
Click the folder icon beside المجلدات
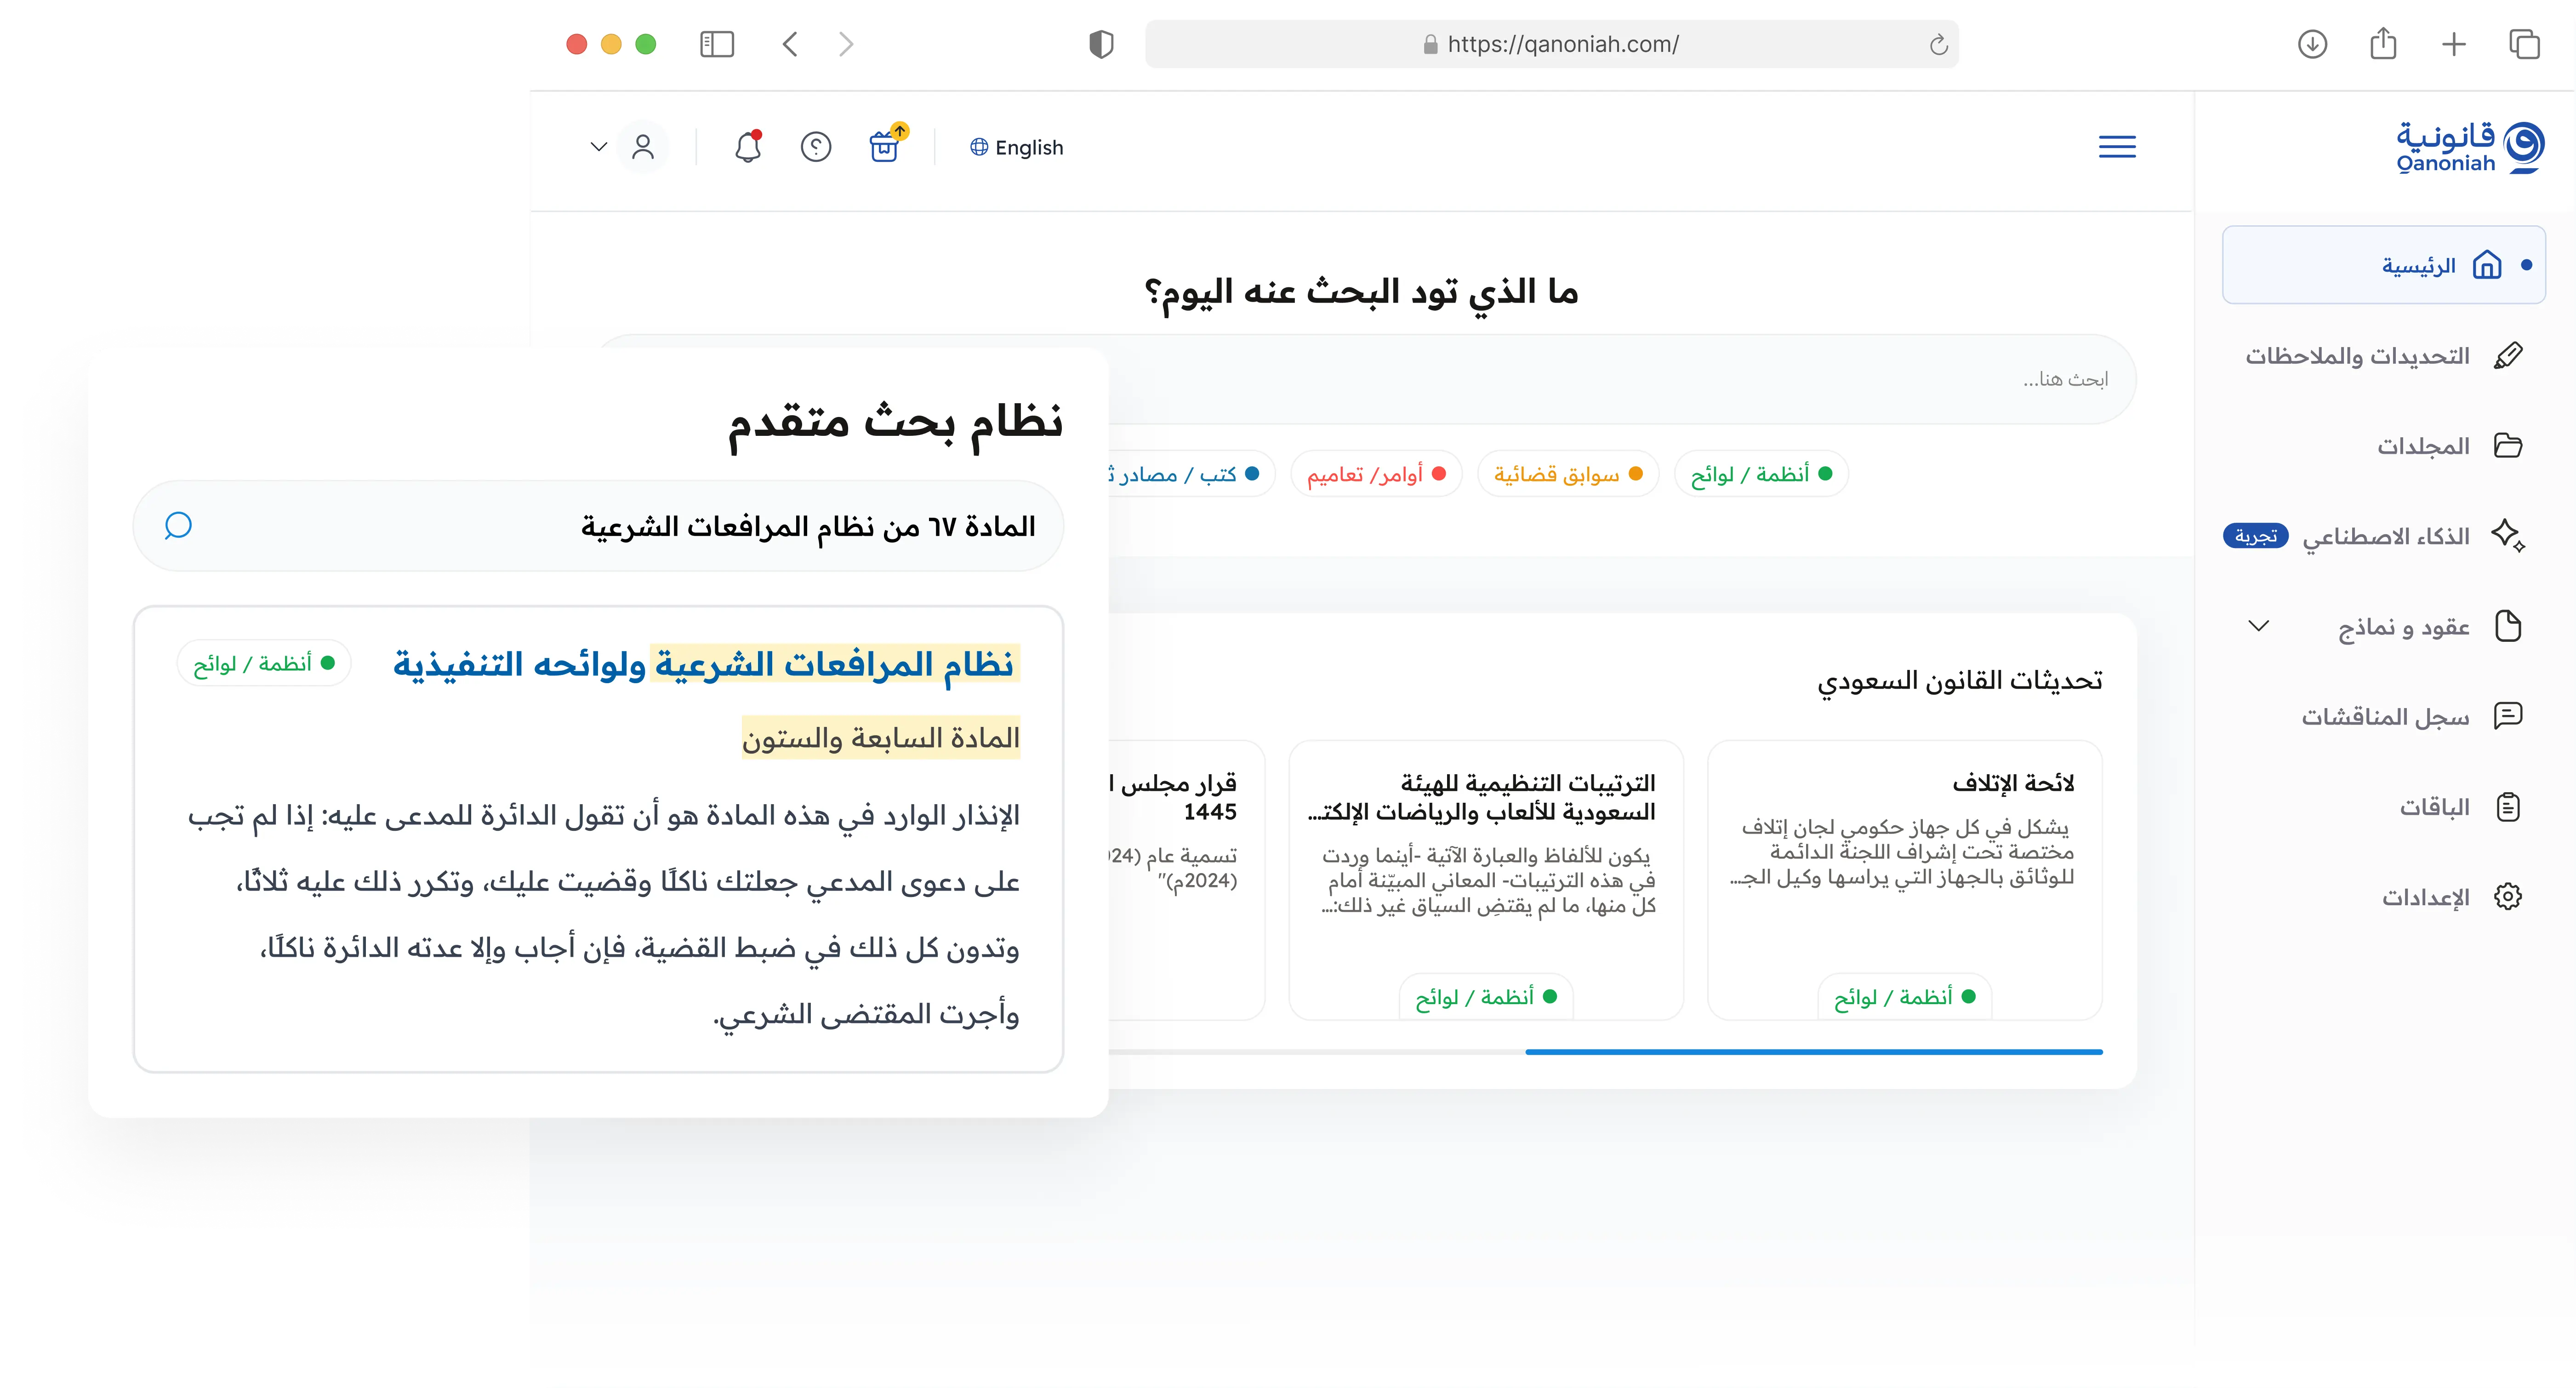pos(2508,445)
